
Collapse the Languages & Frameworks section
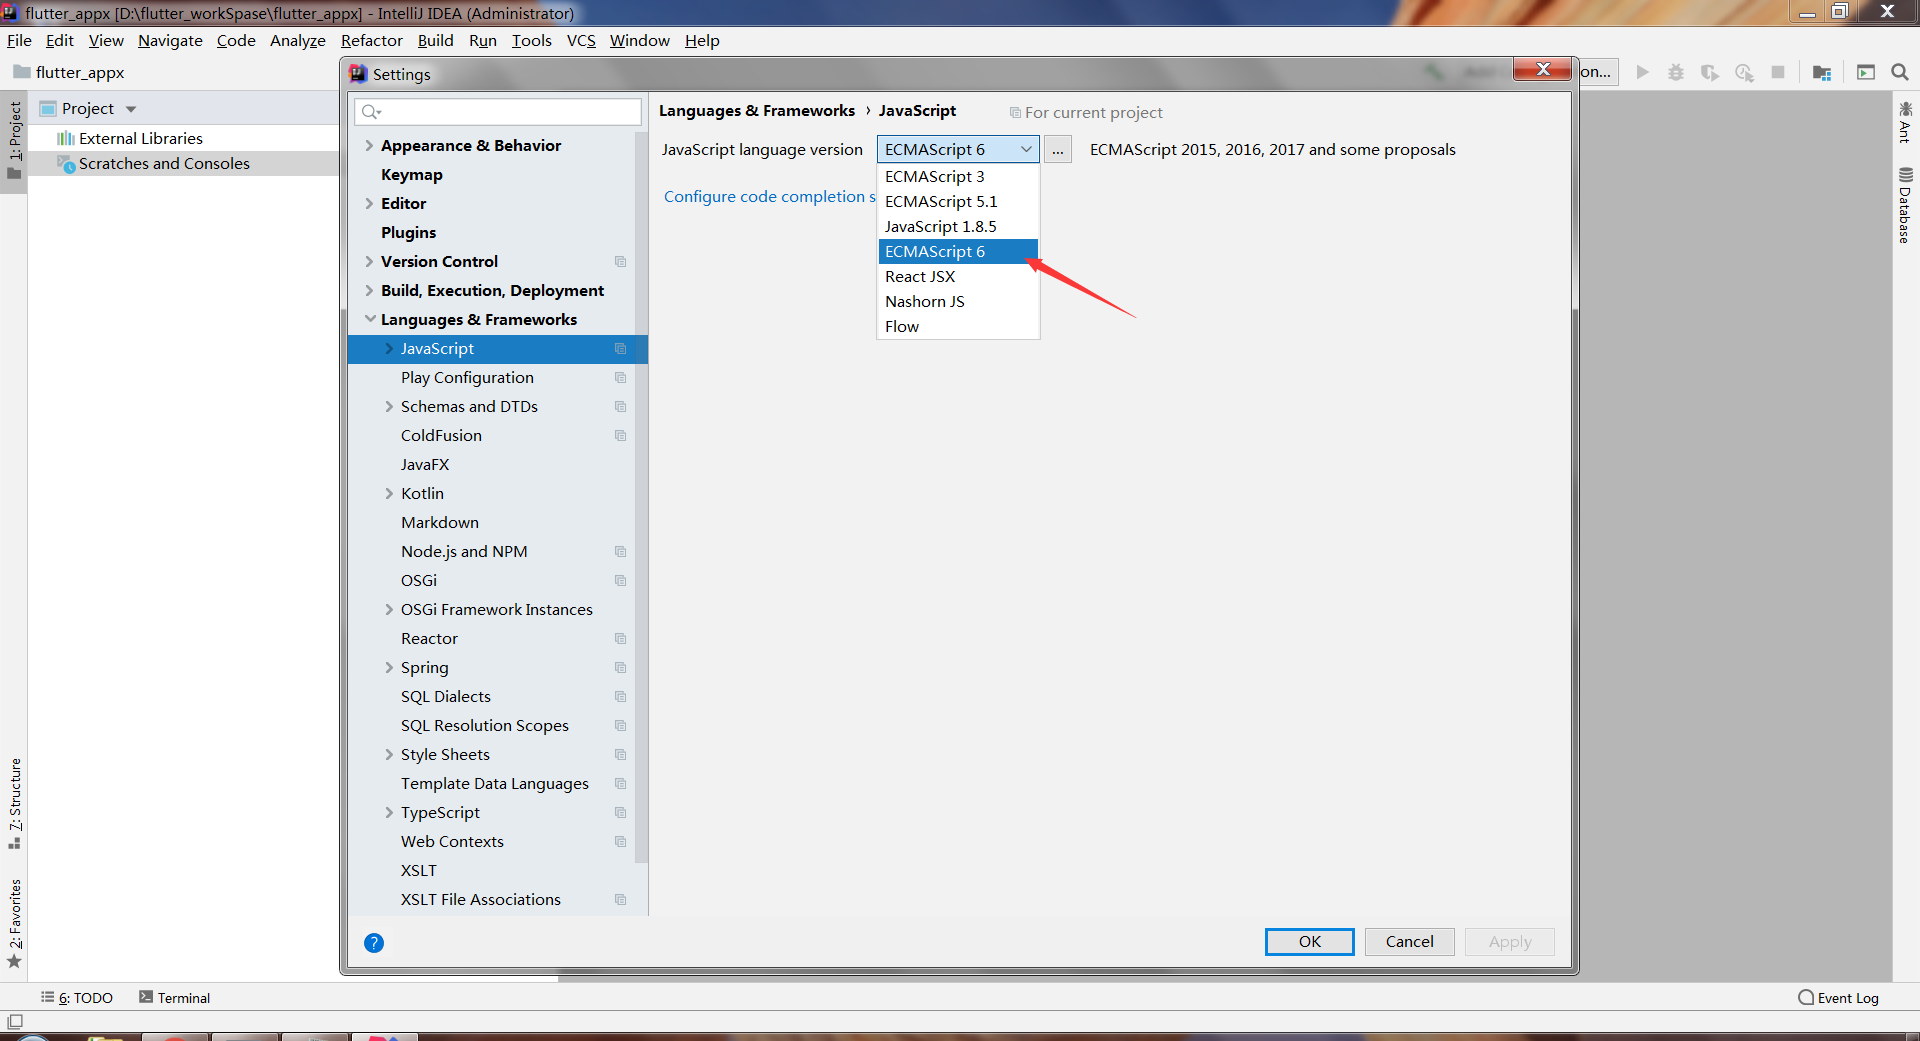click(x=369, y=319)
